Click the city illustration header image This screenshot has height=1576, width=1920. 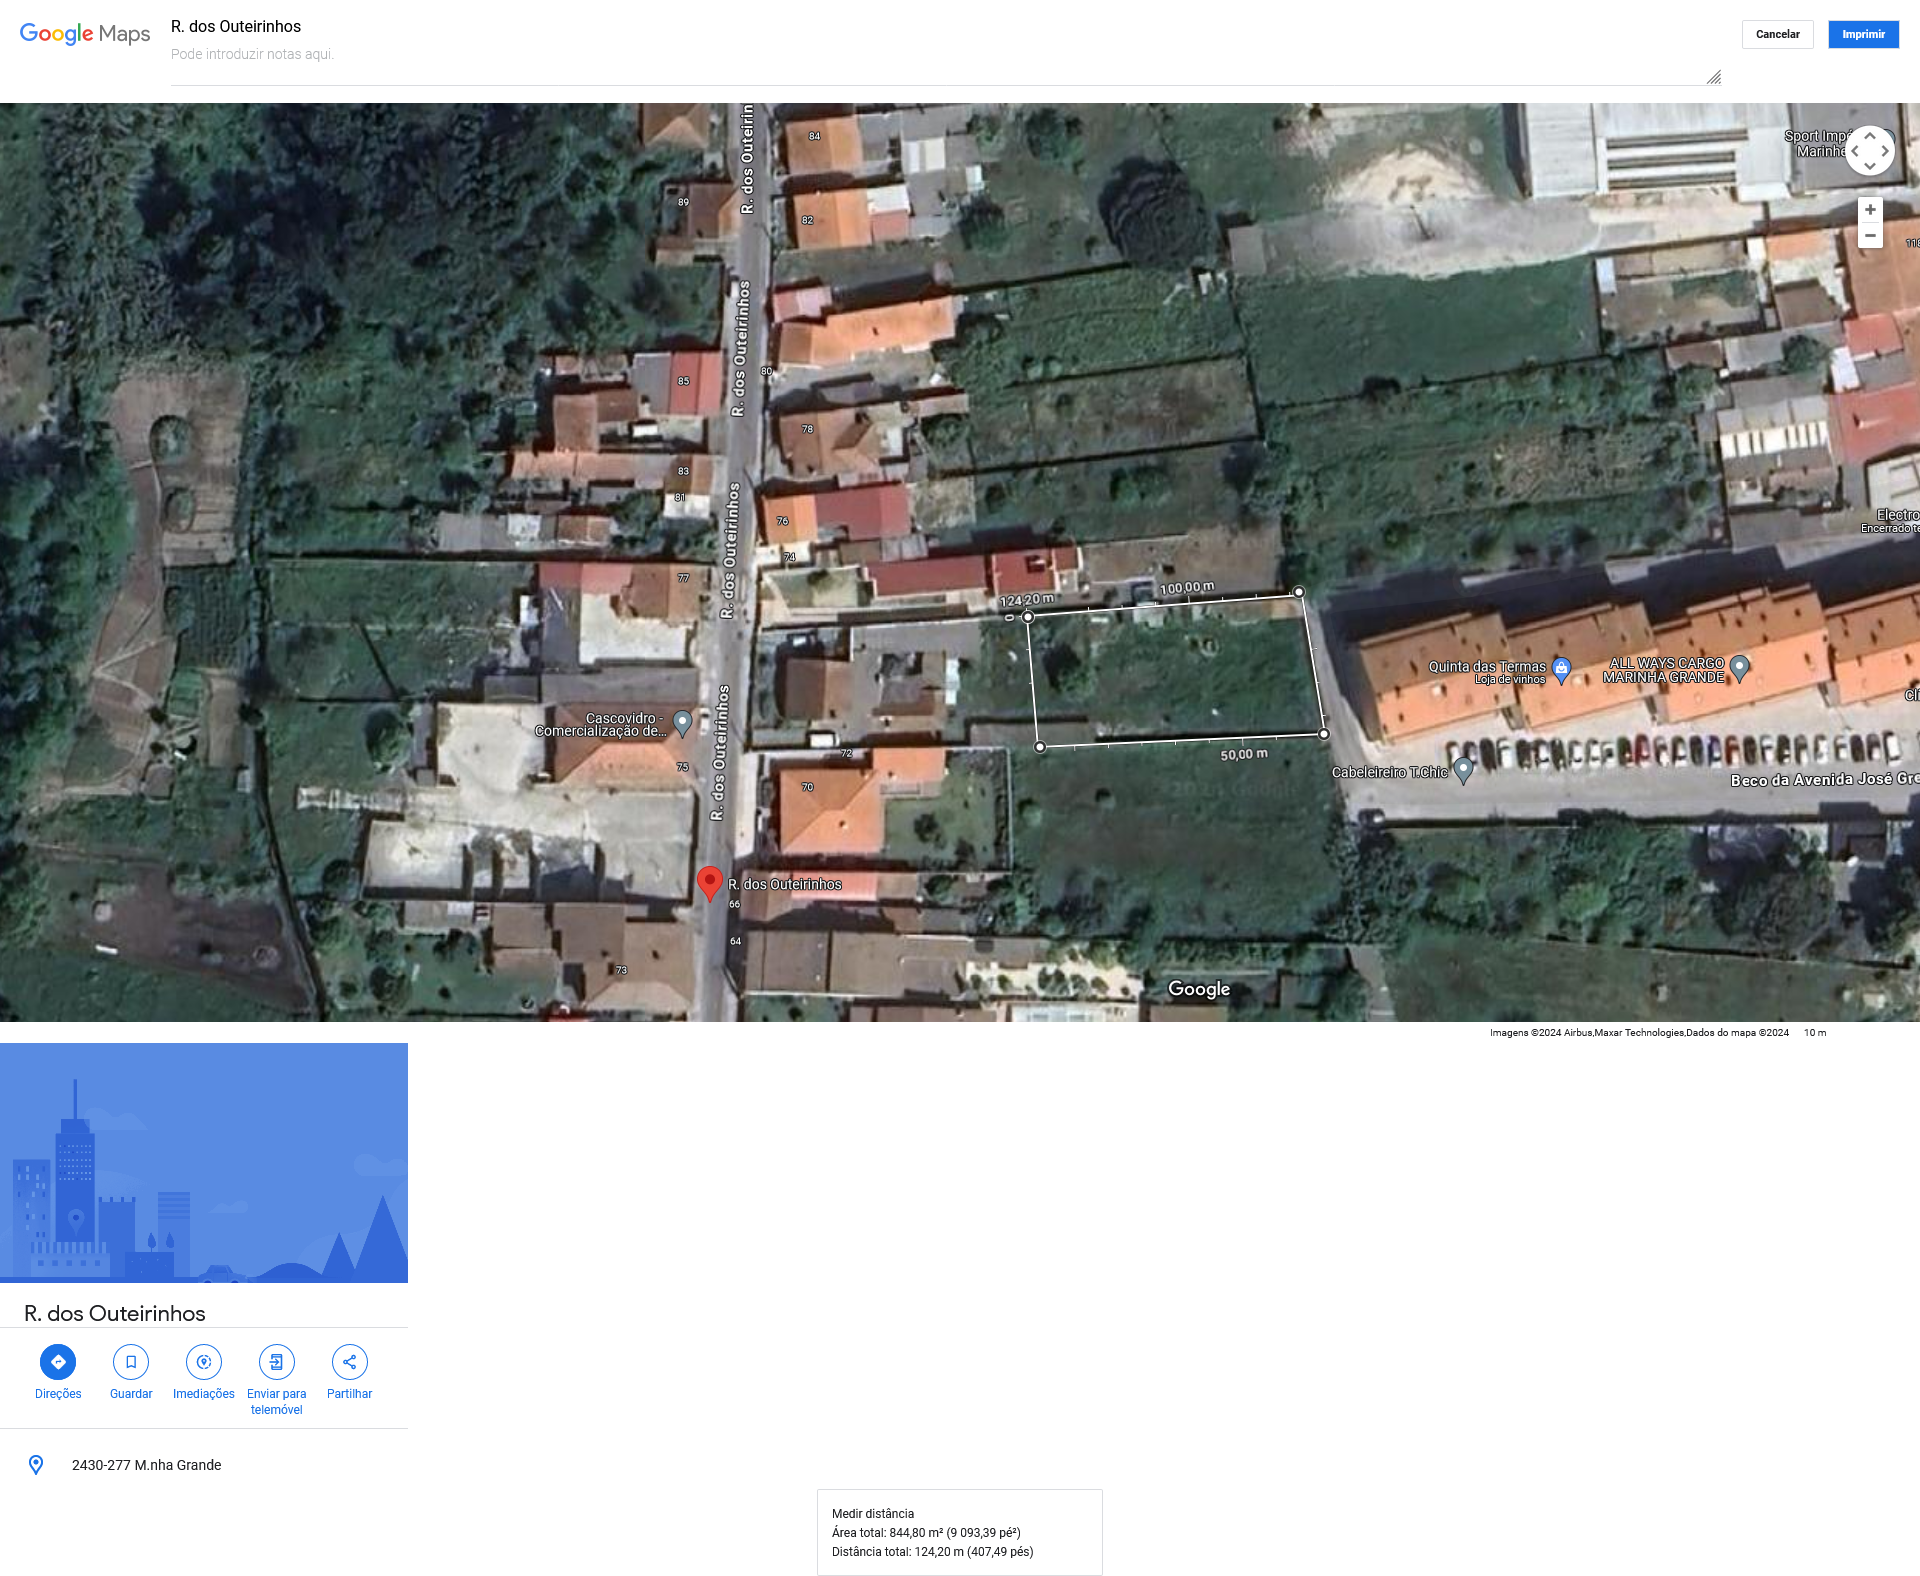204,1162
